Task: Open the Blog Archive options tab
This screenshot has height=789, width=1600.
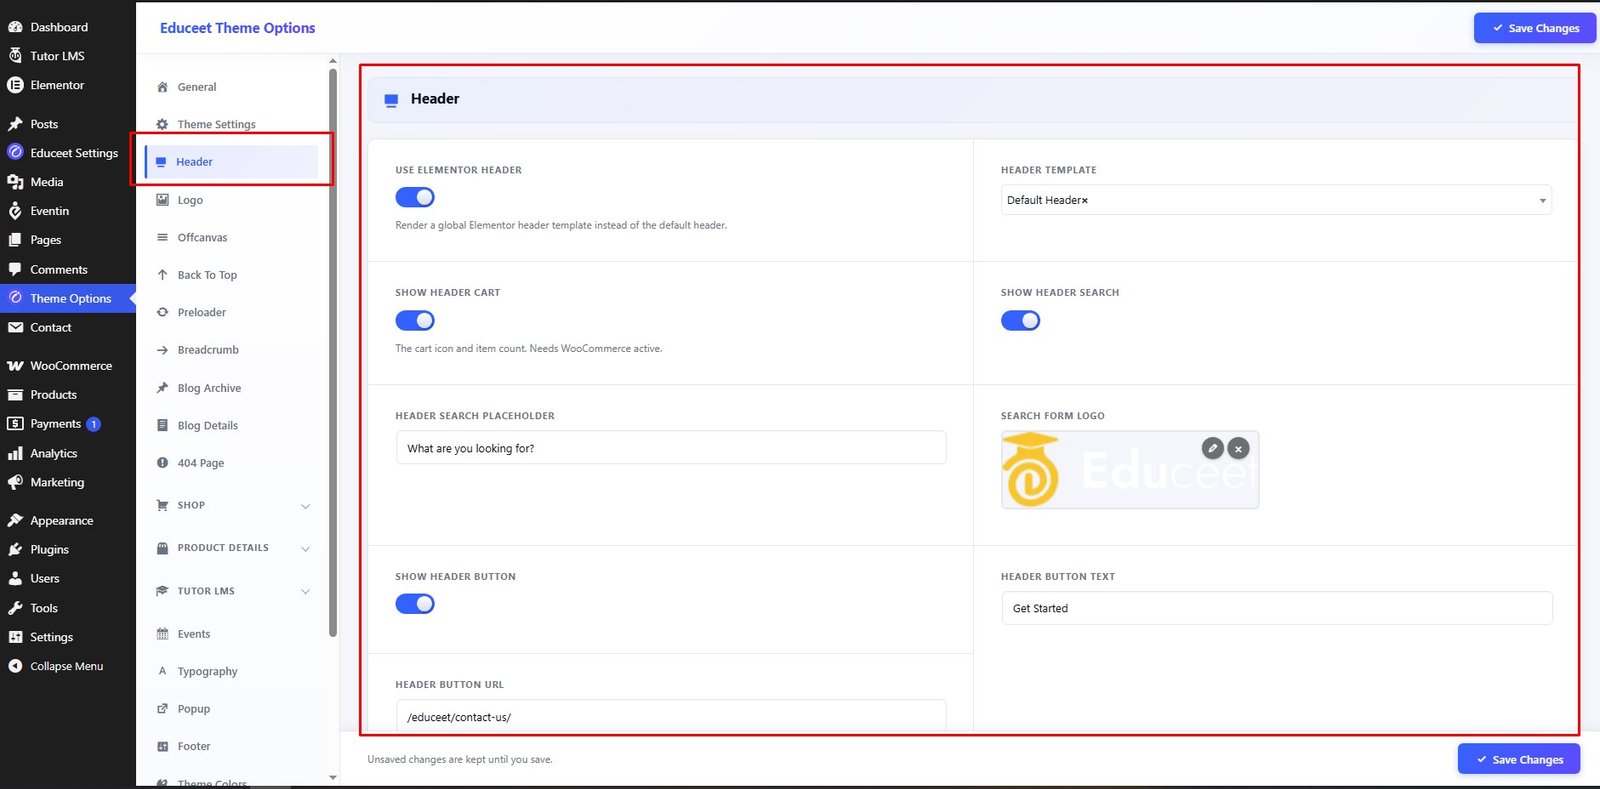Action: (x=232, y=388)
